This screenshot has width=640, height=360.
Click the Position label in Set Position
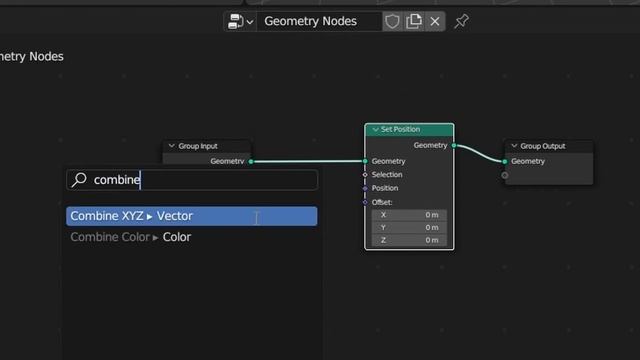pyautogui.click(x=384, y=188)
